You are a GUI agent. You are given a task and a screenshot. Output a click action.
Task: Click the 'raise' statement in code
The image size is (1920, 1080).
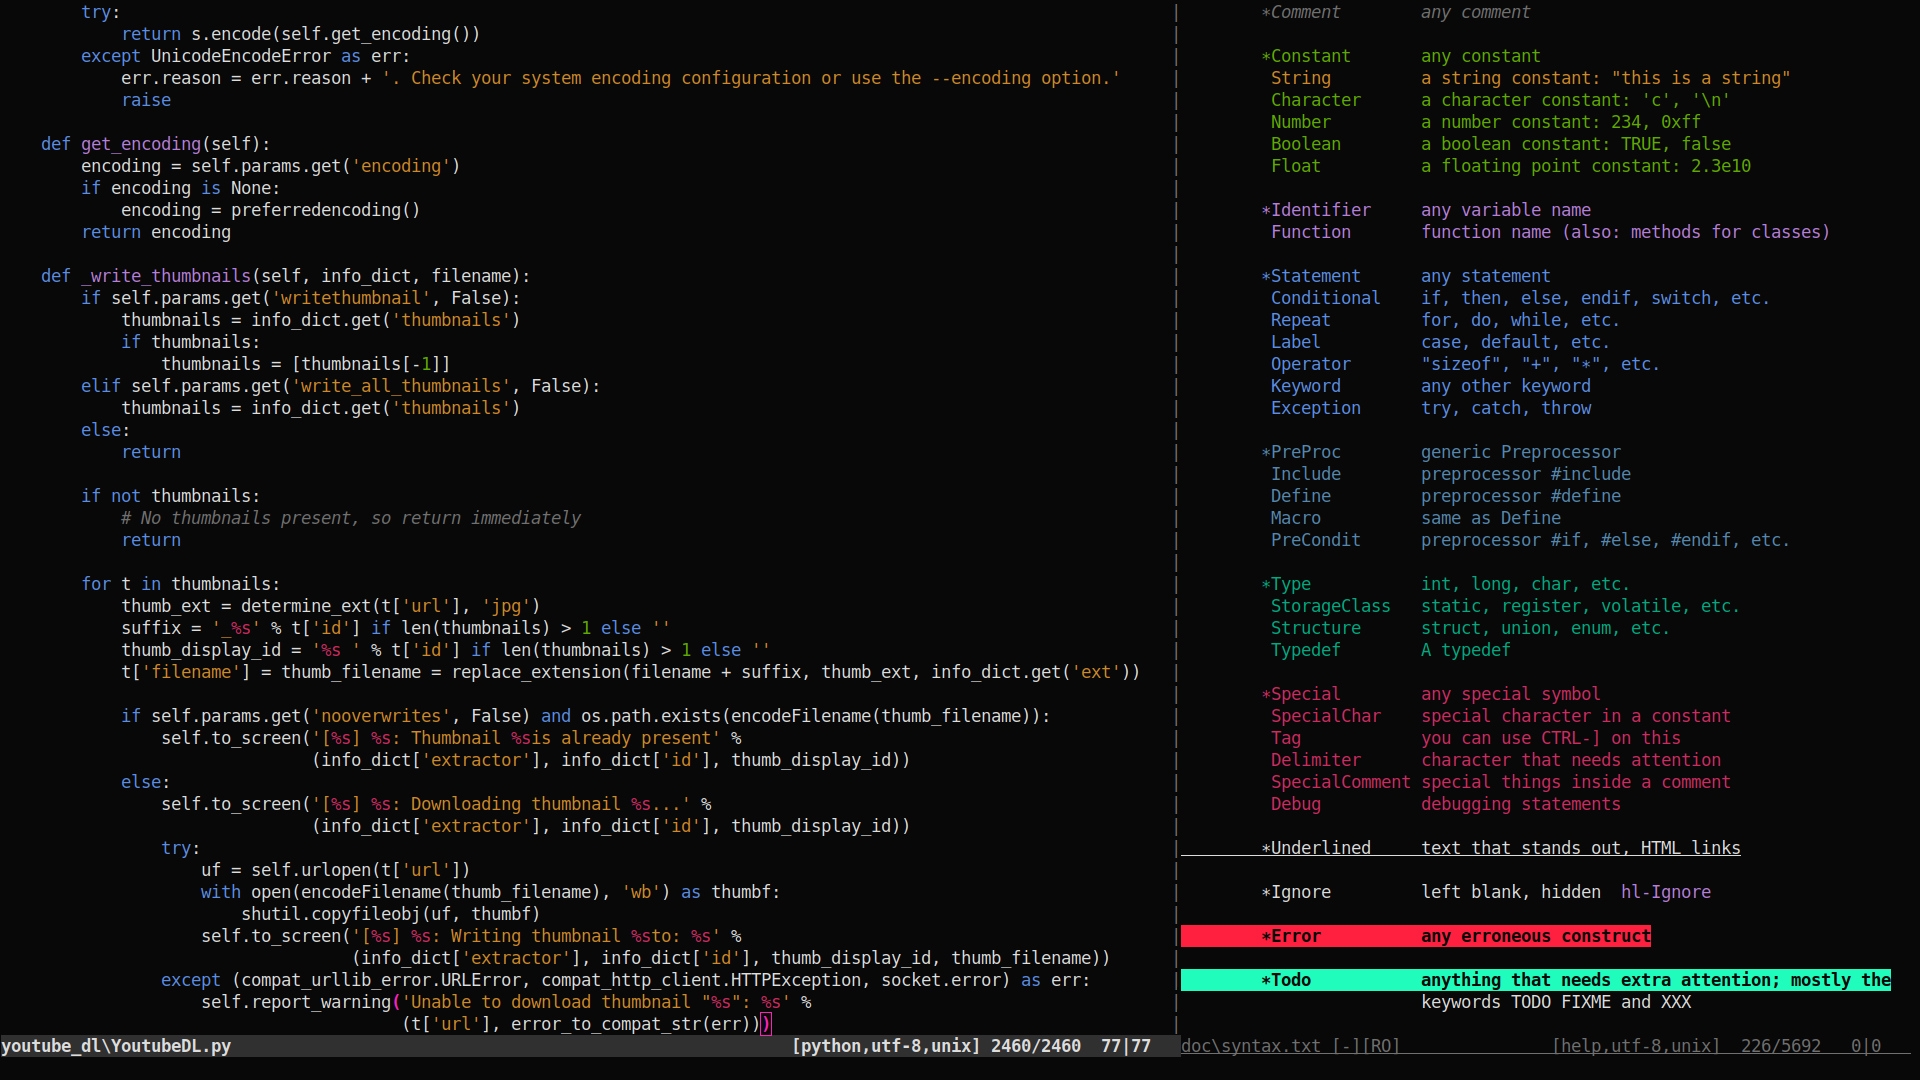click(x=146, y=100)
